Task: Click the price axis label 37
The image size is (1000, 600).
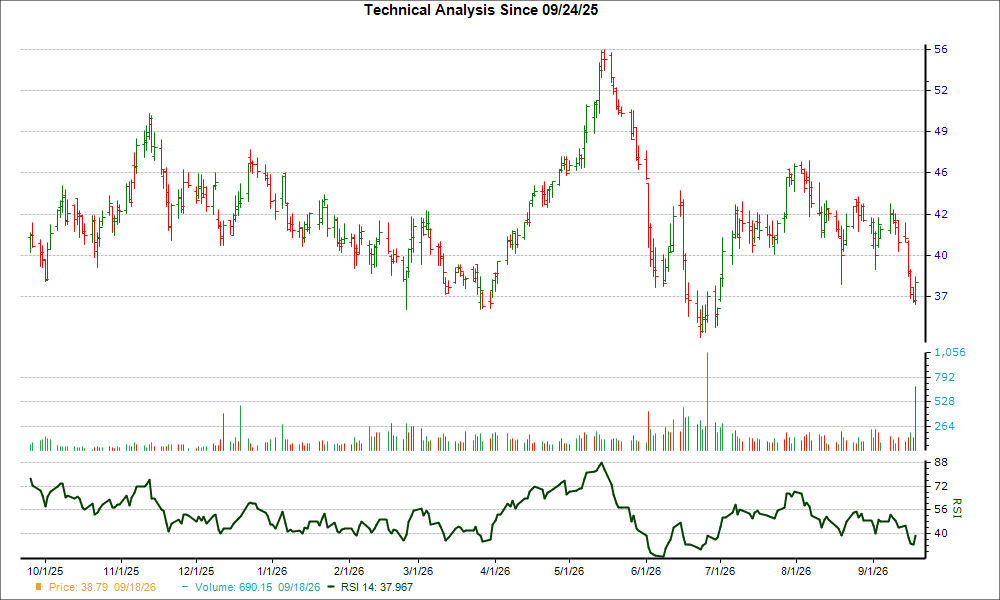Action: click(x=941, y=296)
